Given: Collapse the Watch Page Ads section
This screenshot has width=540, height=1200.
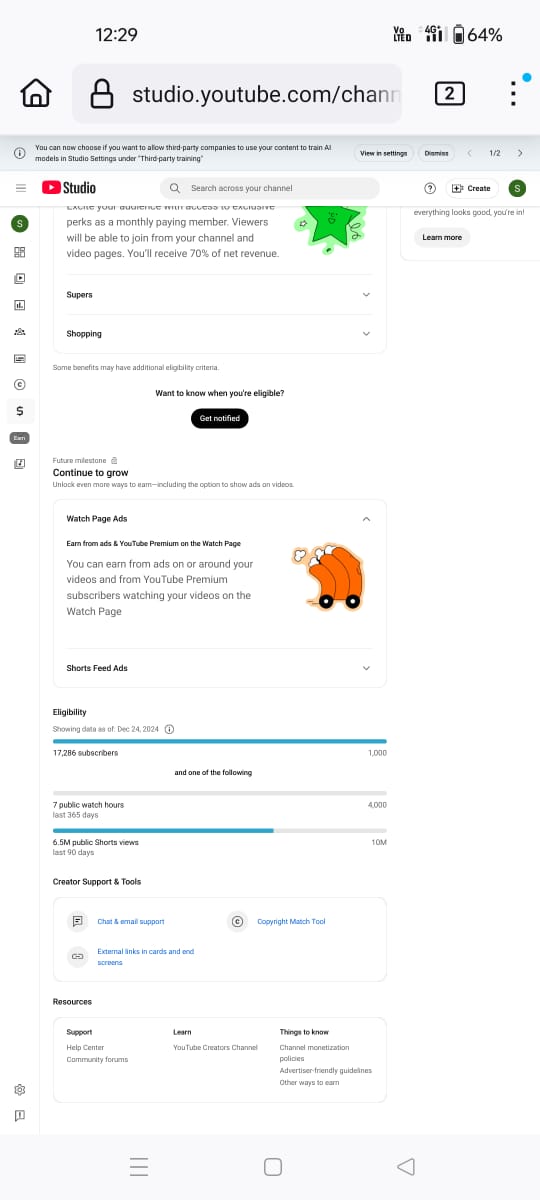Looking at the screenshot, I should click(219, 519).
